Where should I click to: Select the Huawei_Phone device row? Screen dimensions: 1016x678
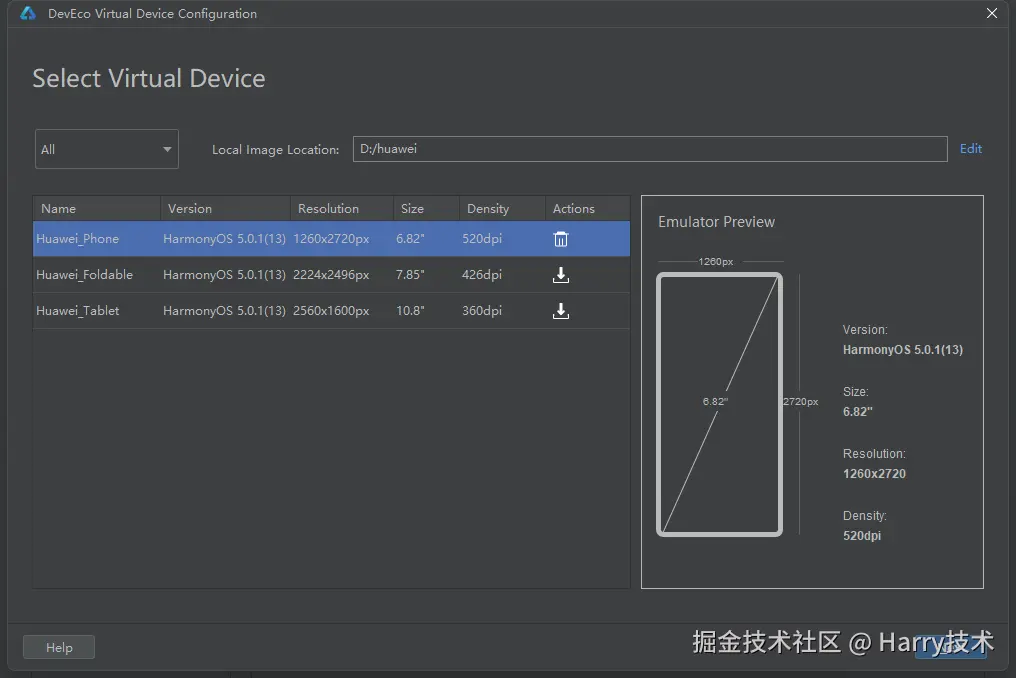(x=331, y=239)
